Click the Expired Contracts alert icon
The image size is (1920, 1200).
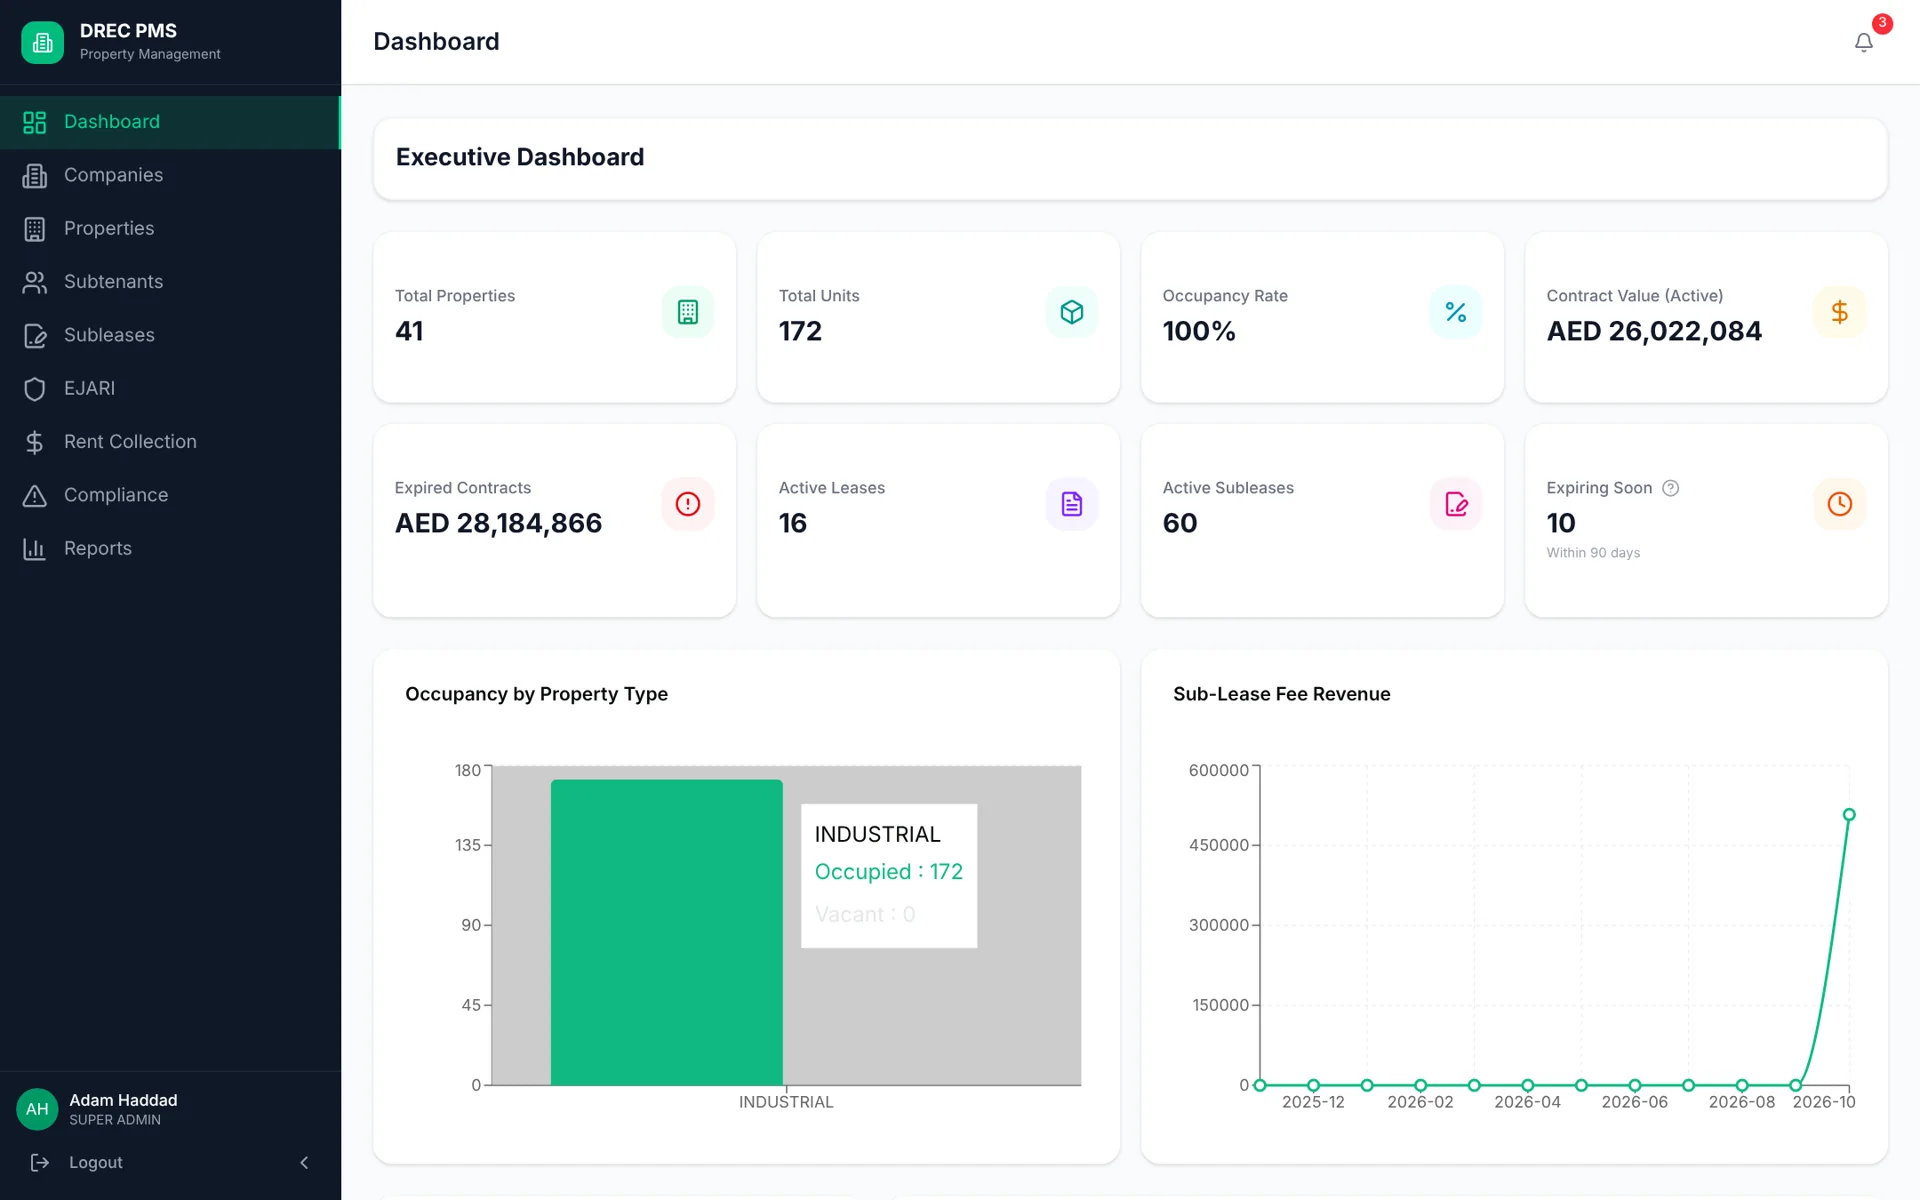pyautogui.click(x=688, y=504)
